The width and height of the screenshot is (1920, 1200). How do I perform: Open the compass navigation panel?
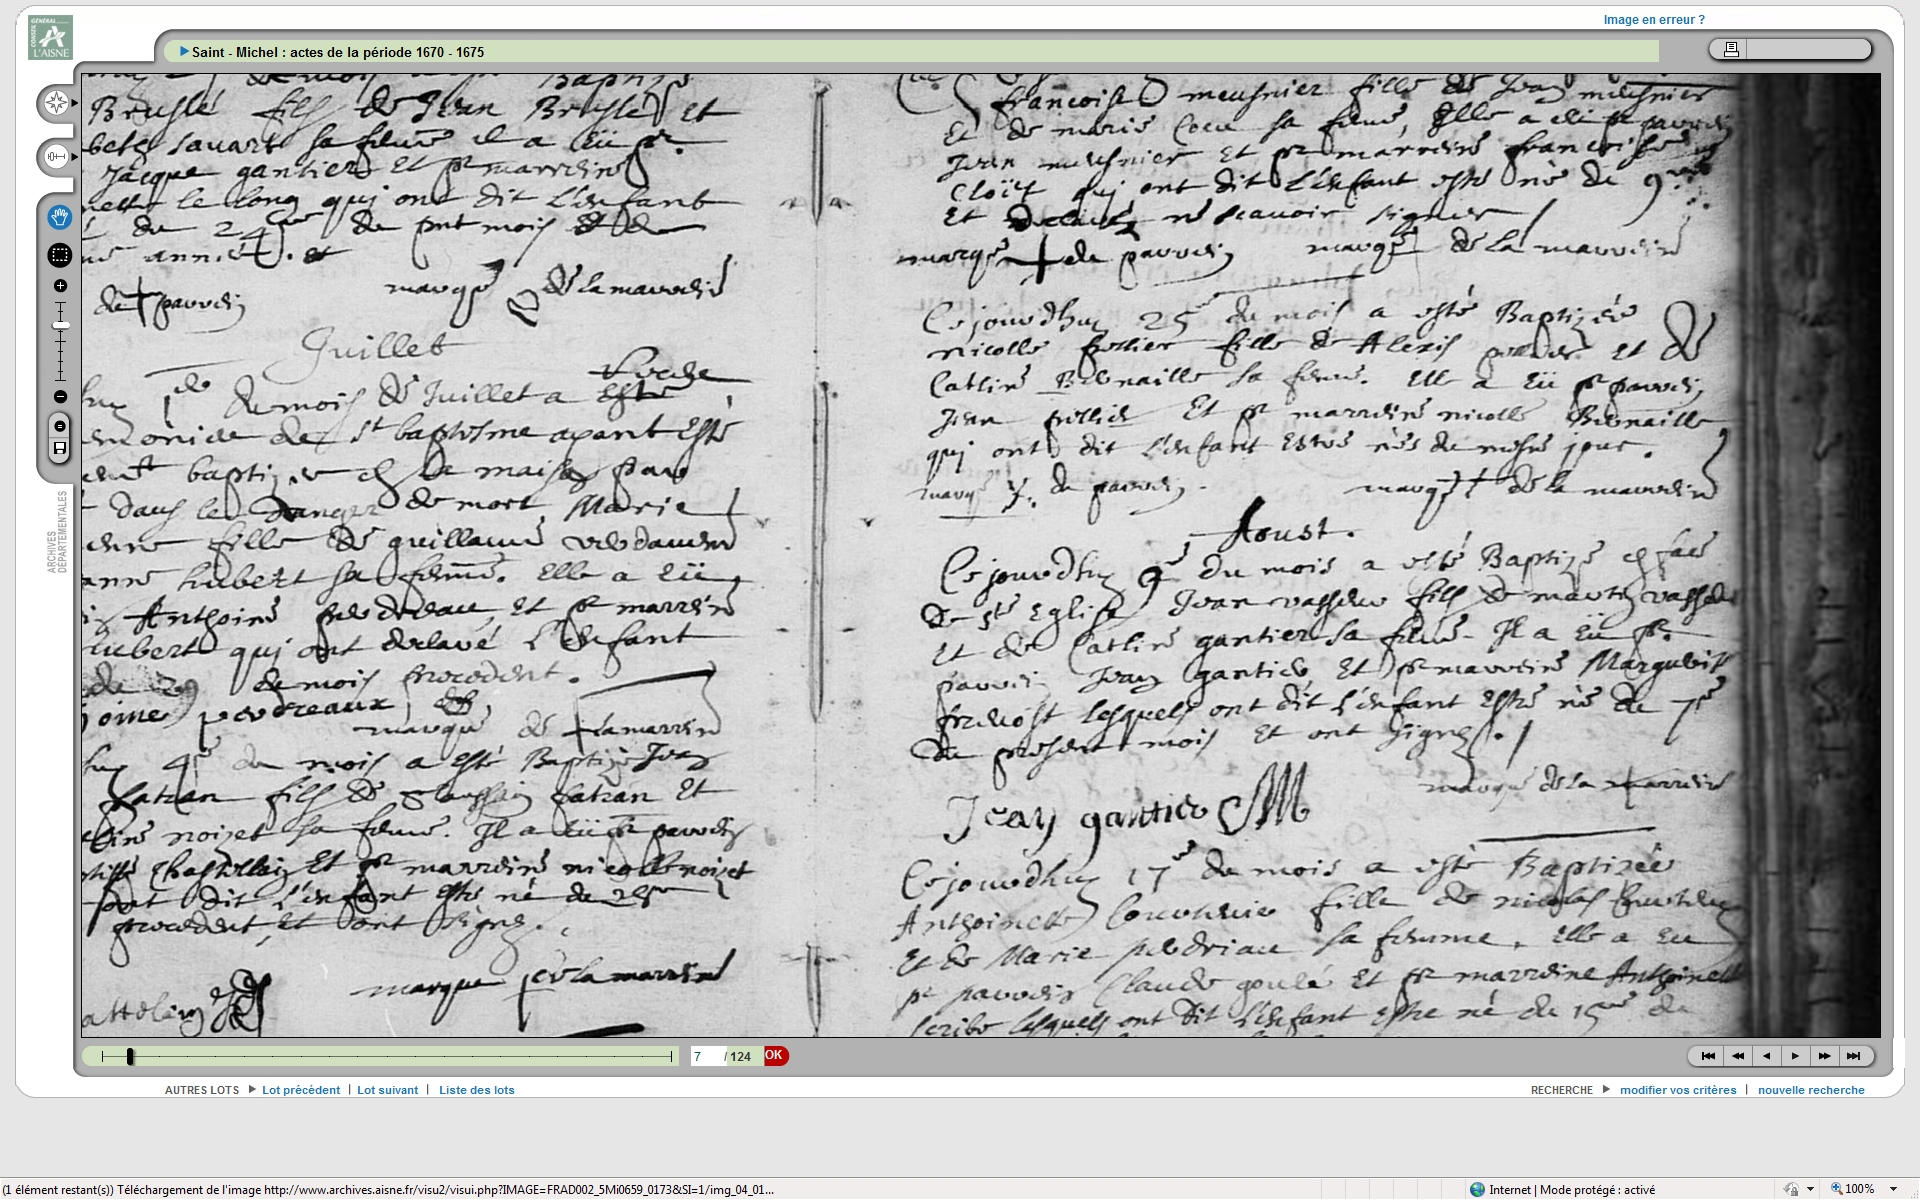point(56,103)
